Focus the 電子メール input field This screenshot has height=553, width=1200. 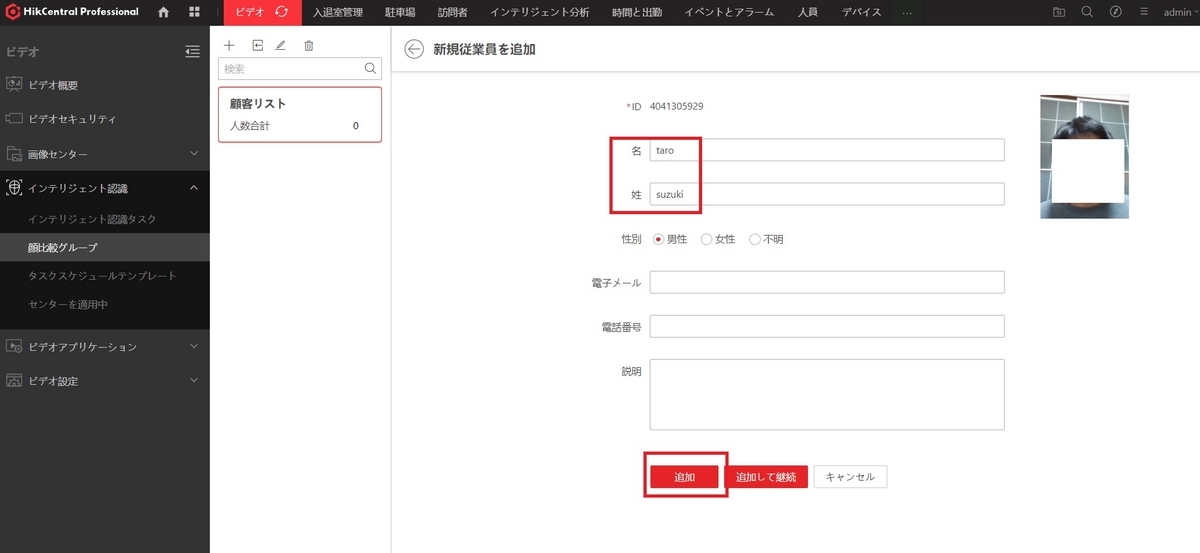tap(827, 282)
